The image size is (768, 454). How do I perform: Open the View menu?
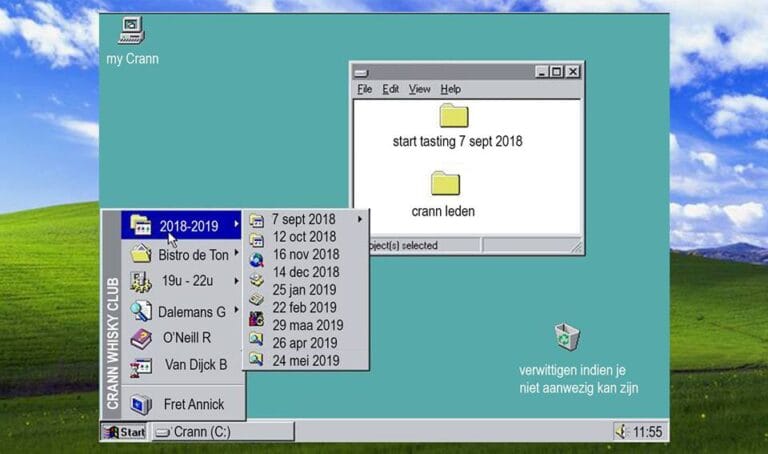[420, 89]
